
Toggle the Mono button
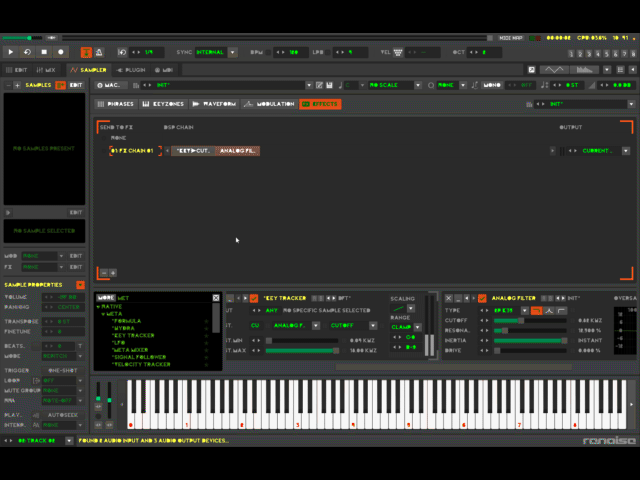pyautogui.click(x=492, y=85)
